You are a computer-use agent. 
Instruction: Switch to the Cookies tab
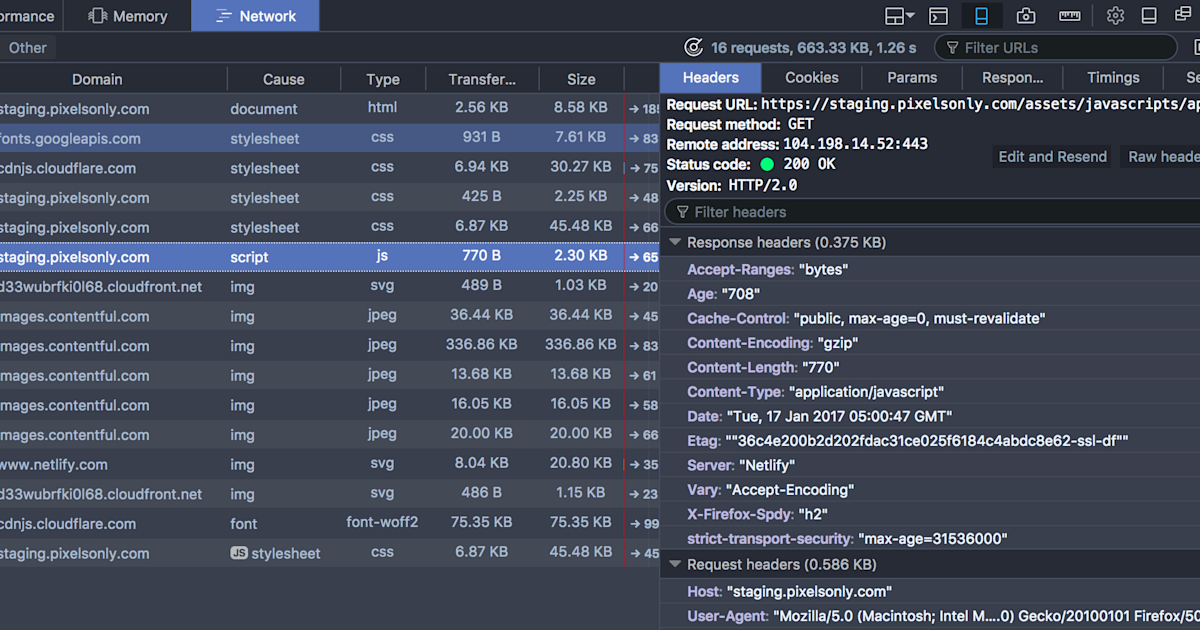(812, 78)
